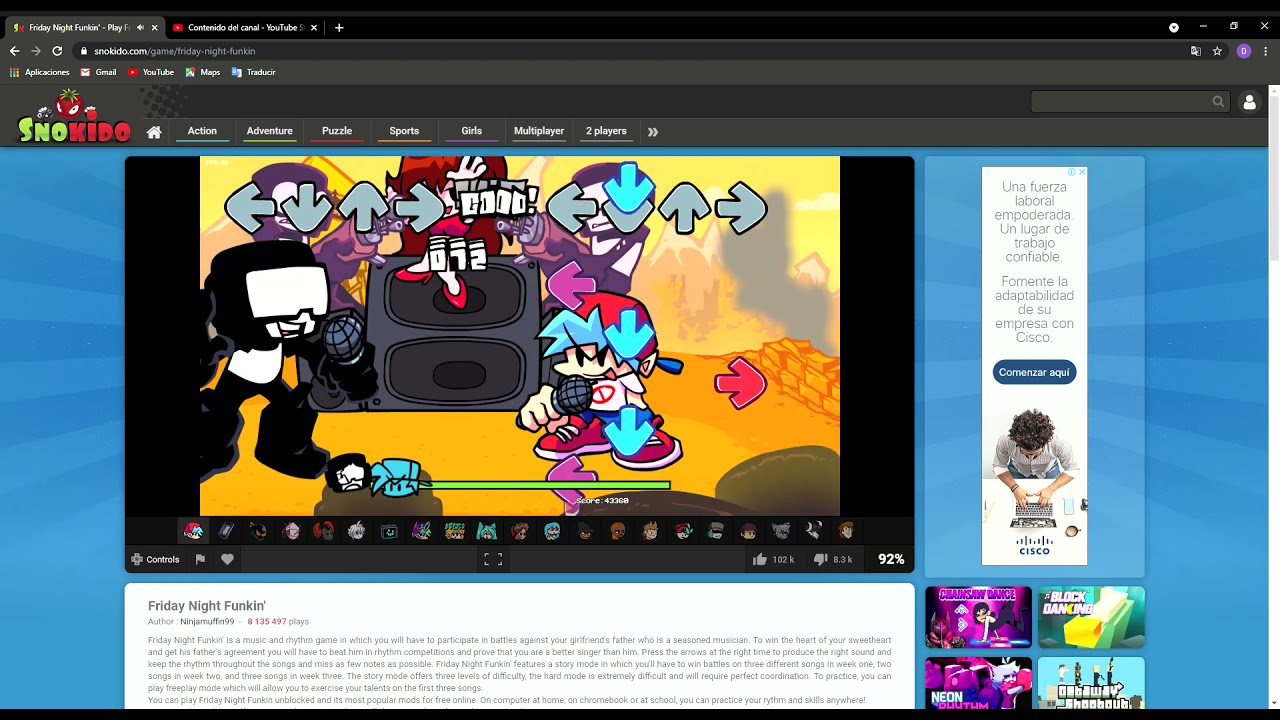
Task: Select the purple phone mod icon
Action: [x=226, y=531]
